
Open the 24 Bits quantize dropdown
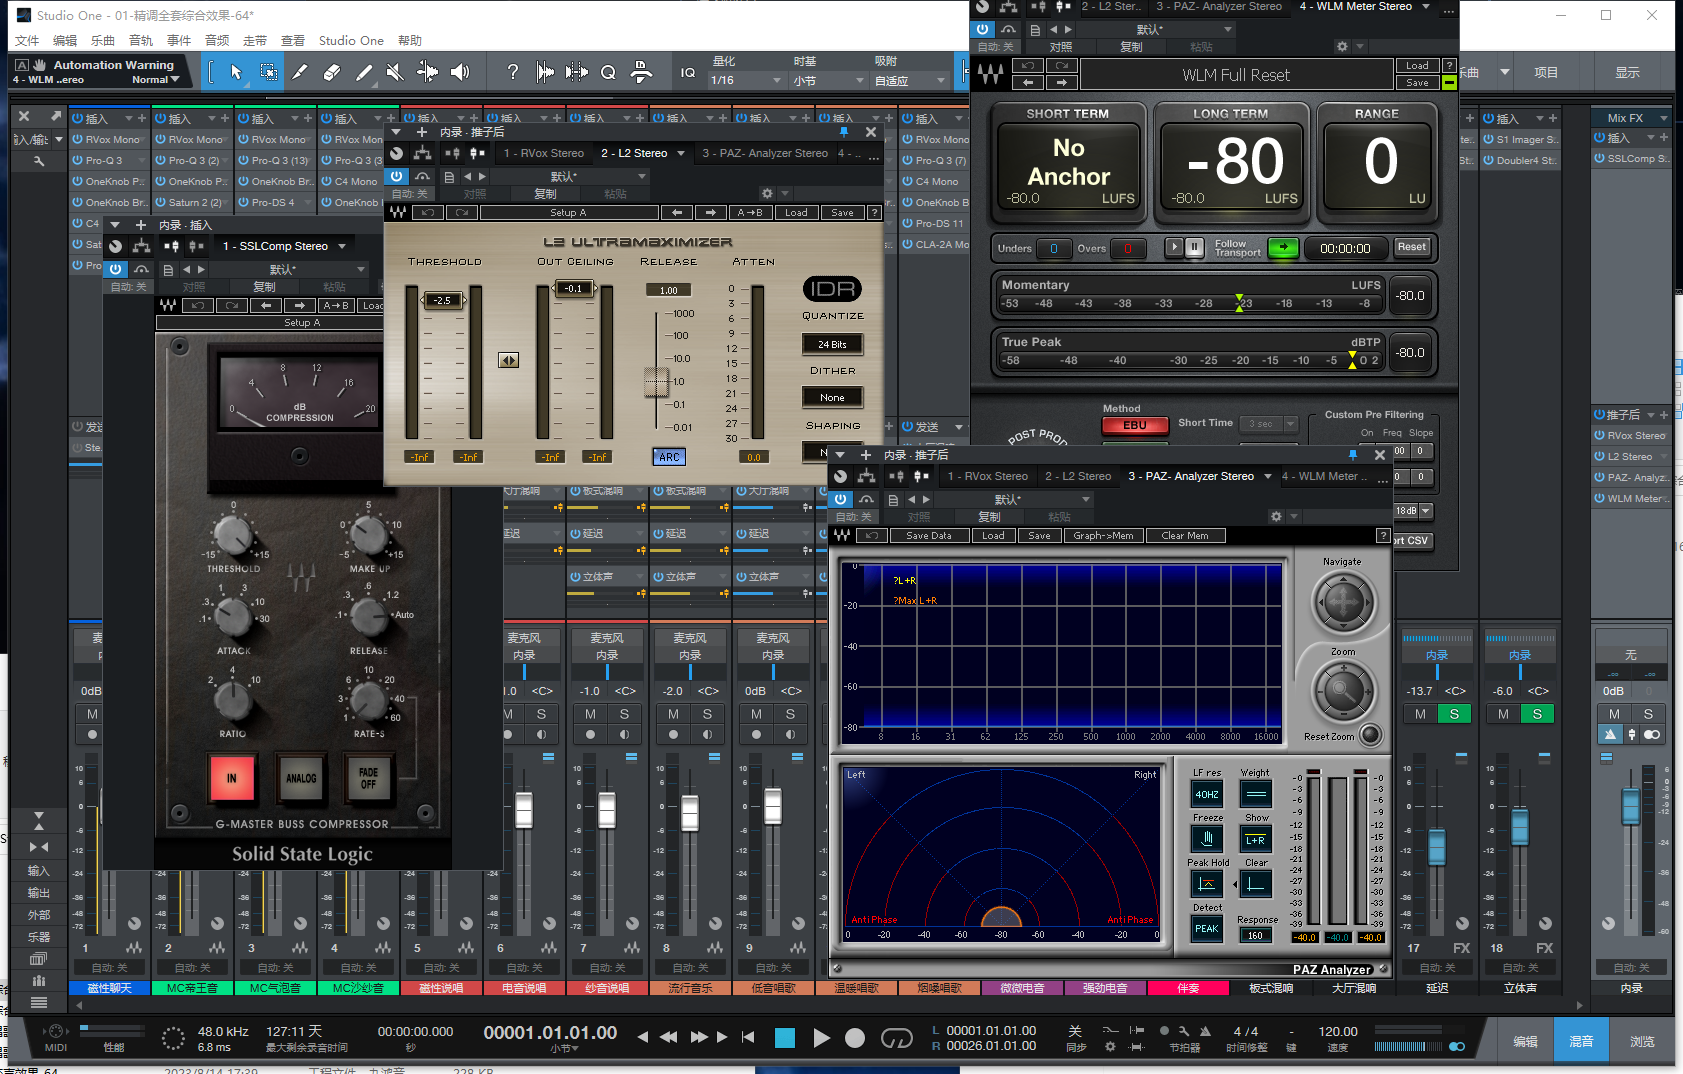832,344
